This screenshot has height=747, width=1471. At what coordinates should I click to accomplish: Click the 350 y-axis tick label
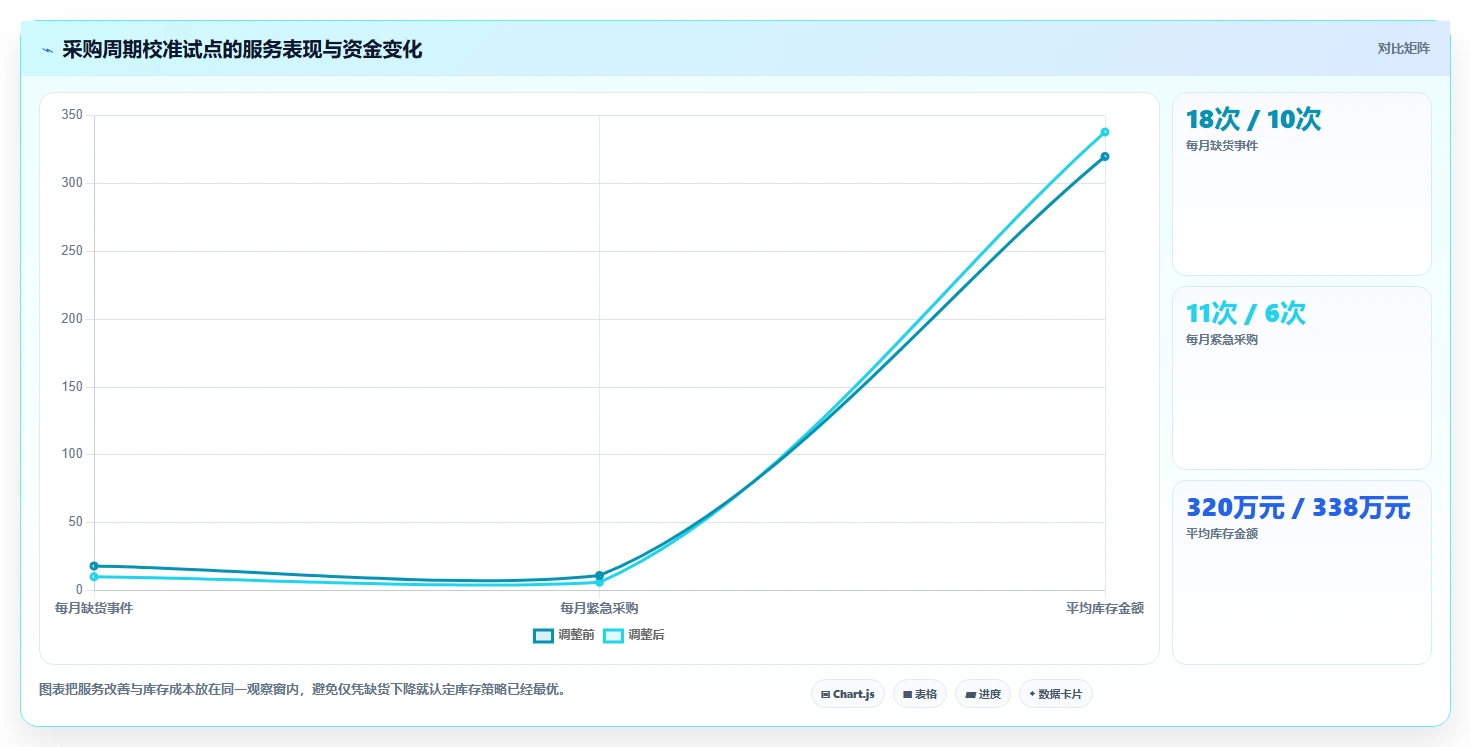point(72,115)
